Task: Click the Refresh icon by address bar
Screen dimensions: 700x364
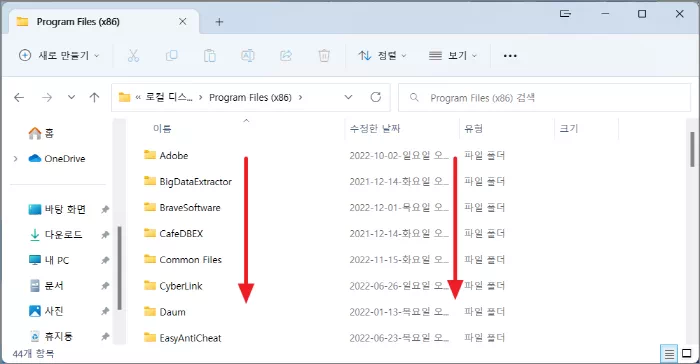Action: click(x=376, y=97)
